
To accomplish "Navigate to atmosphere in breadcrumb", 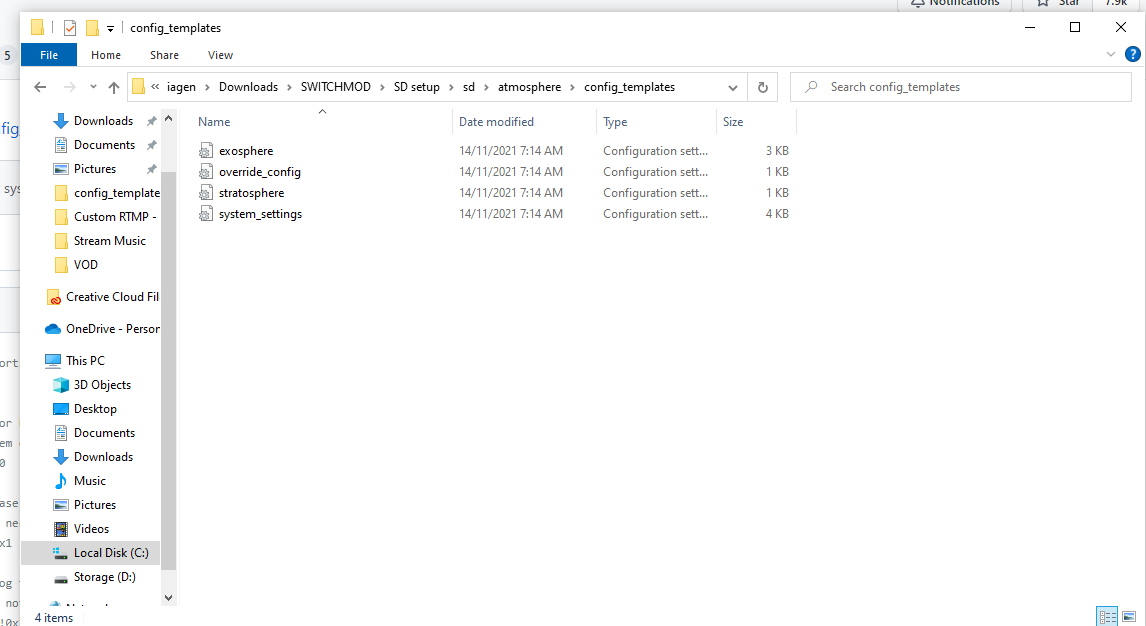I will (x=529, y=87).
